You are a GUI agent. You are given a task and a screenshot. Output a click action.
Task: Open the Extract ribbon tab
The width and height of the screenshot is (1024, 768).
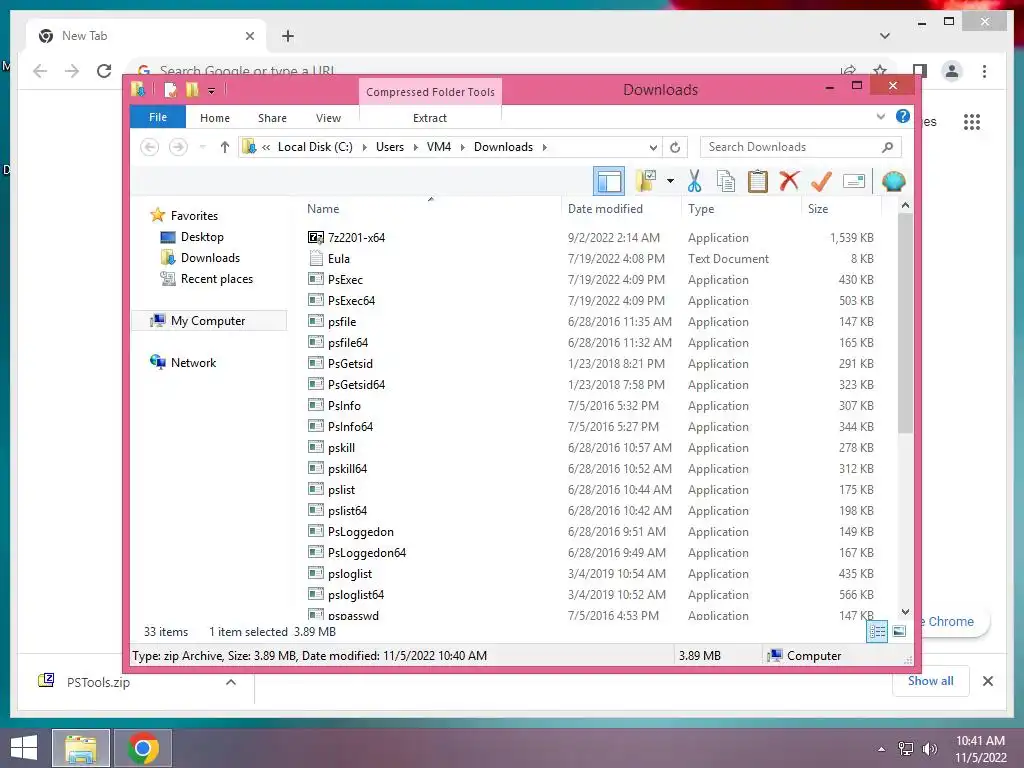pyautogui.click(x=430, y=118)
